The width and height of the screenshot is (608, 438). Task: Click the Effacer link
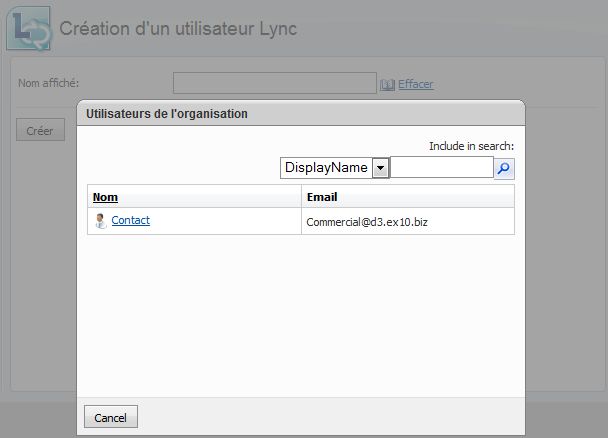click(416, 85)
